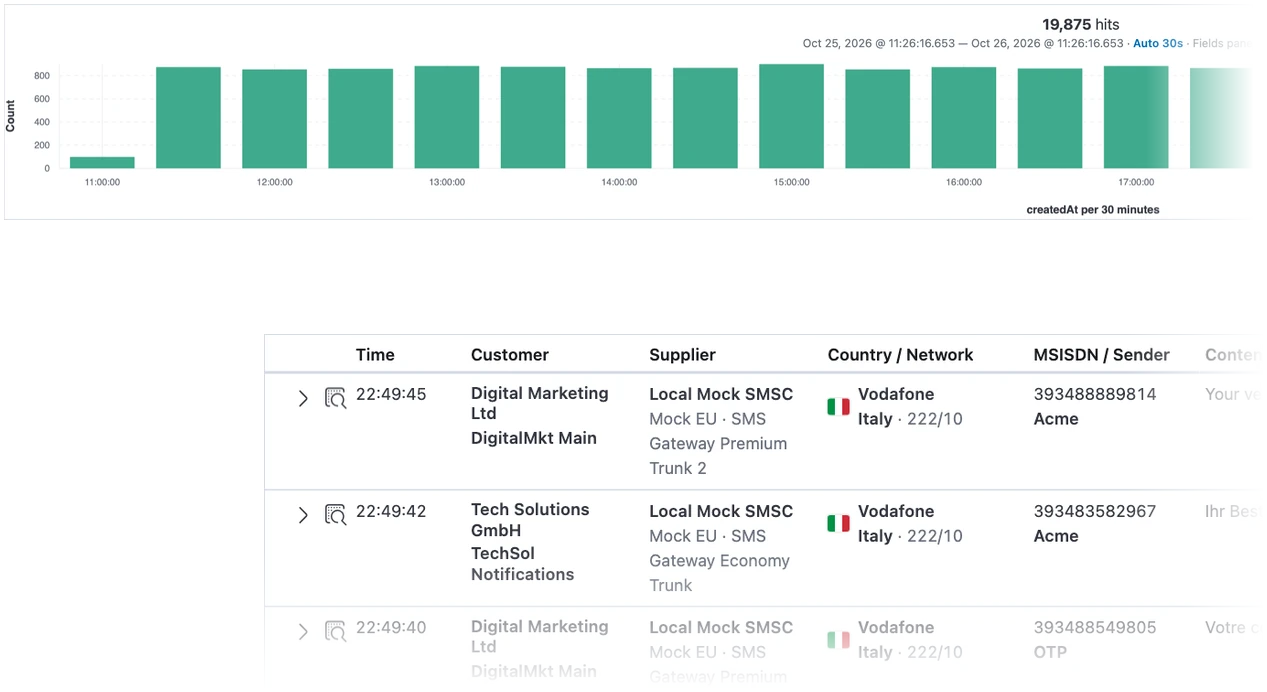Screen dimensions: 1267x692
Task: Select MSISDN 393483582967
Action: pos(1095,511)
